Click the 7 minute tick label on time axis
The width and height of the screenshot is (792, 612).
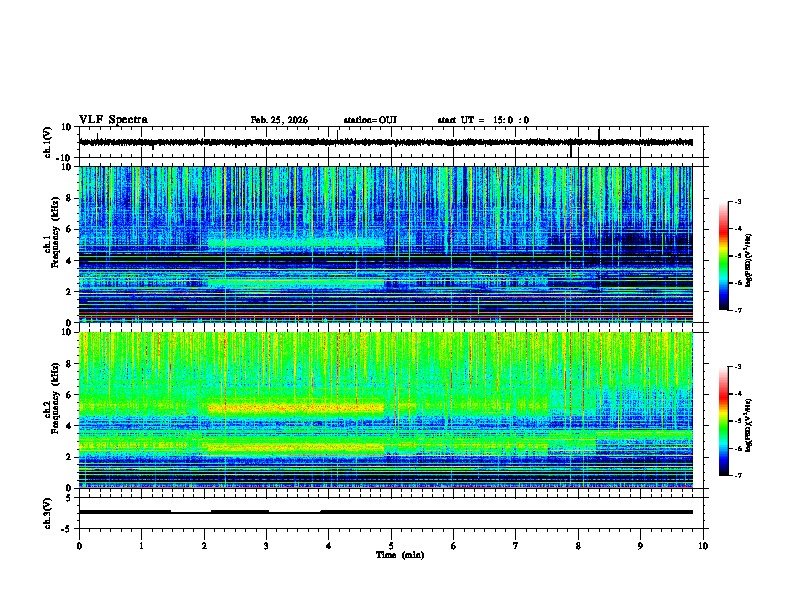(x=516, y=546)
